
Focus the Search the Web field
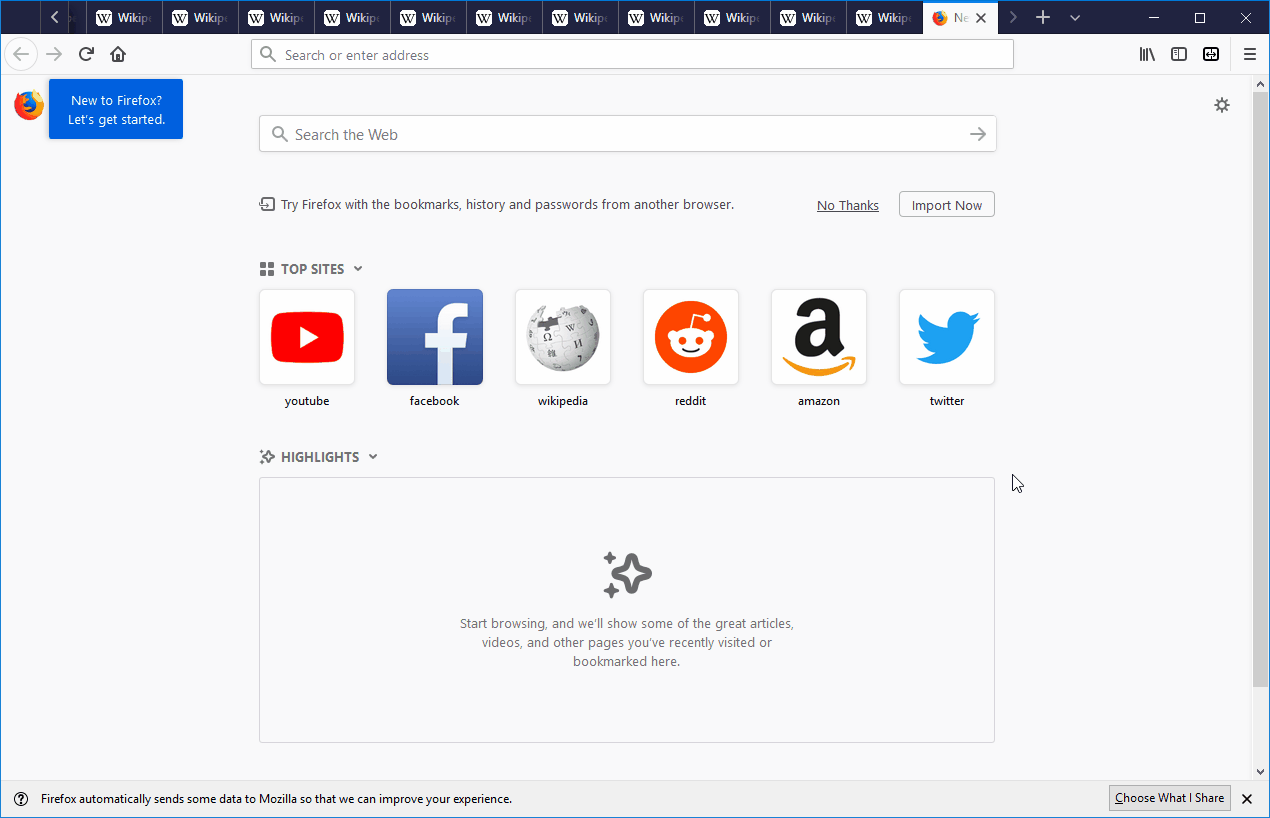click(x=628, y=134)
